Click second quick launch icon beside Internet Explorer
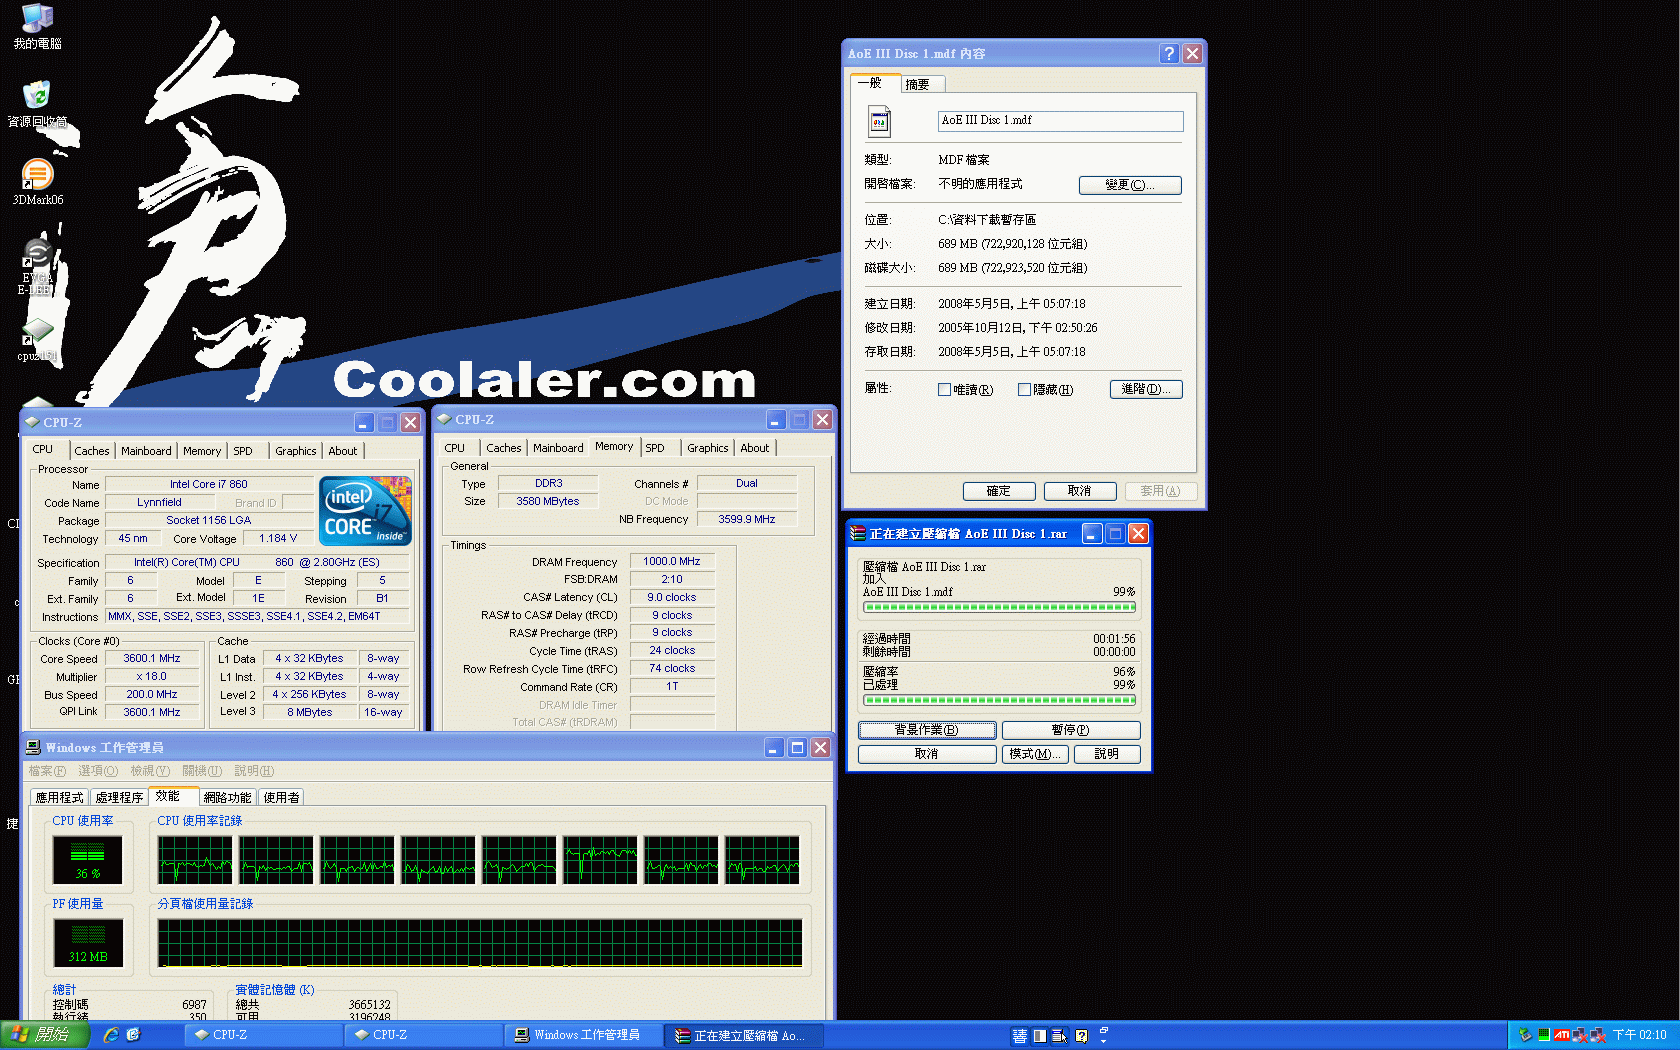Screen dimensions: 1680x1050 click(x=133, y=1035)
